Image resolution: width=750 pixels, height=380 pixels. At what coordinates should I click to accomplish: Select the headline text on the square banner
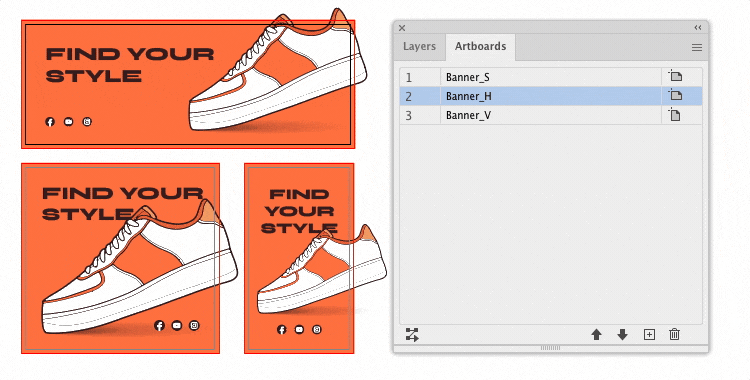pyautogui.click(x=122, y=203)
